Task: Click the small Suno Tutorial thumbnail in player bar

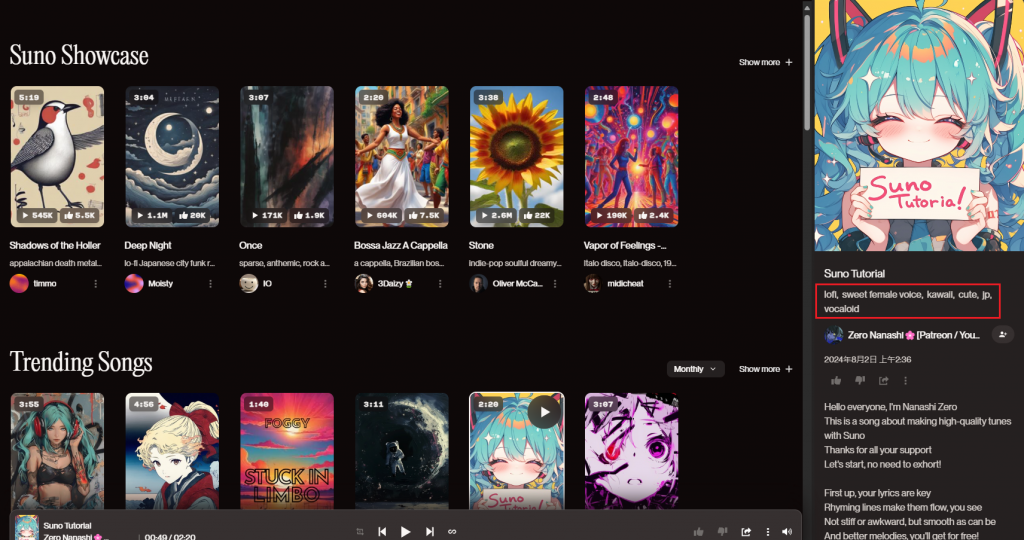Action: pyautogui.click(x=27, y=528)
